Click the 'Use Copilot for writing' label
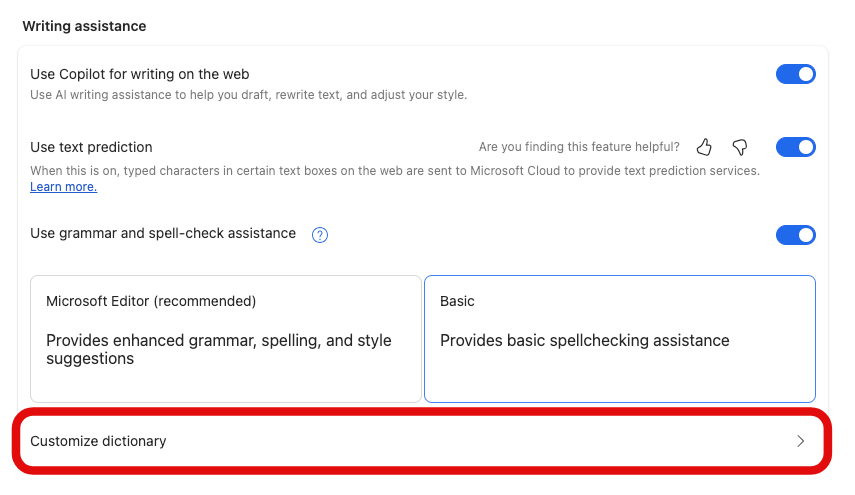 point(139,74)
